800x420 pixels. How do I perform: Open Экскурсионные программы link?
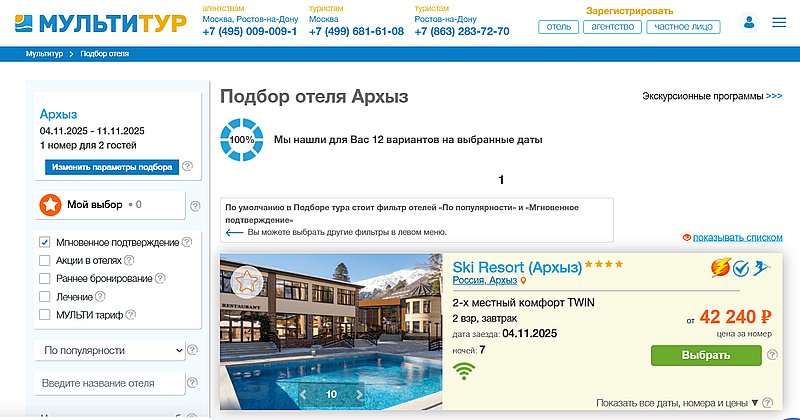(712, 96)
